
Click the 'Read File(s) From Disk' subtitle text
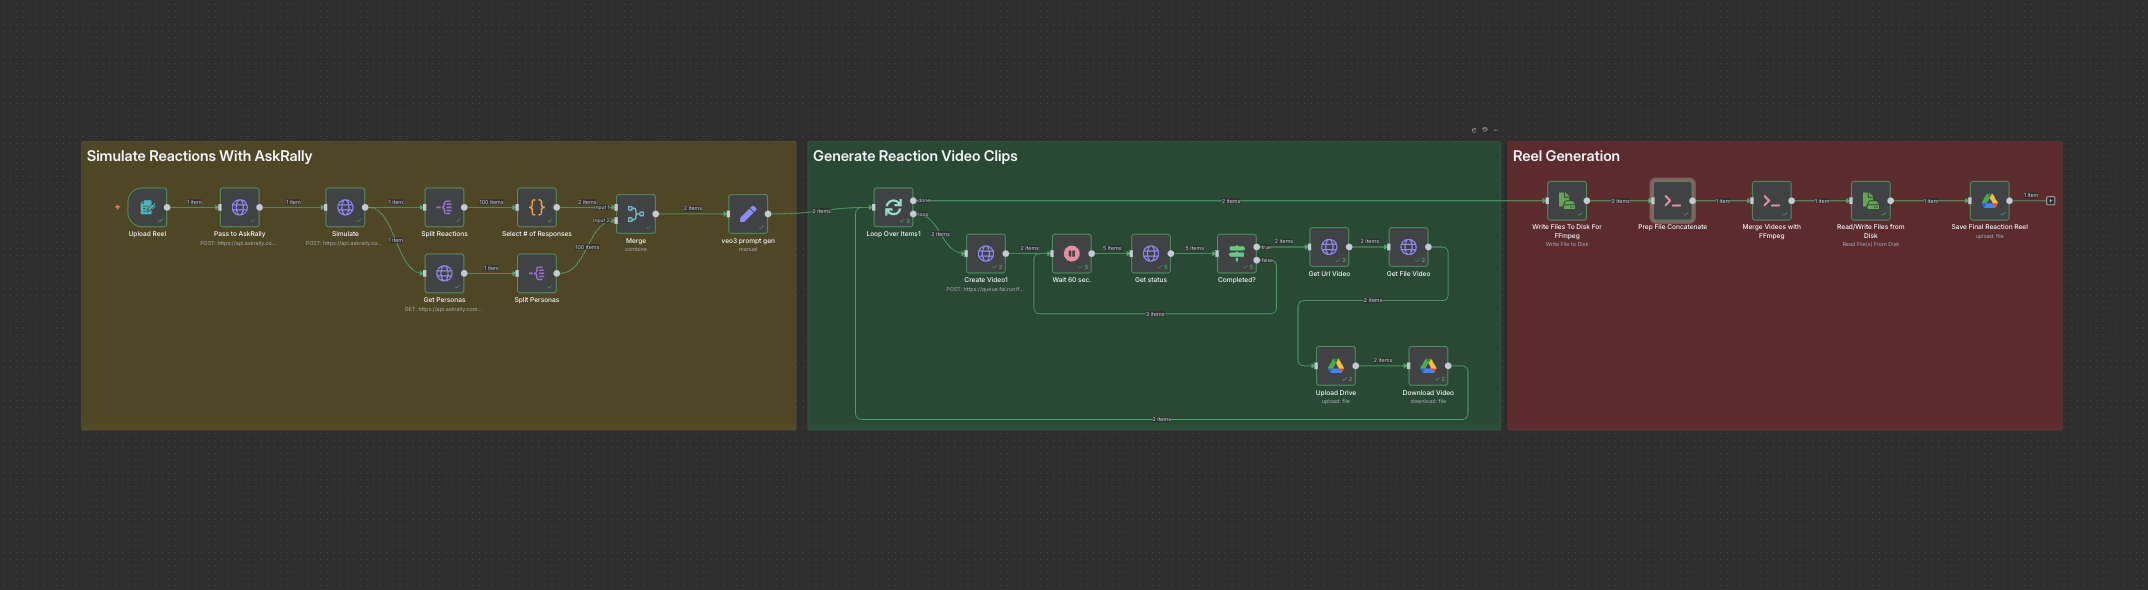(x=1870, y=244)
